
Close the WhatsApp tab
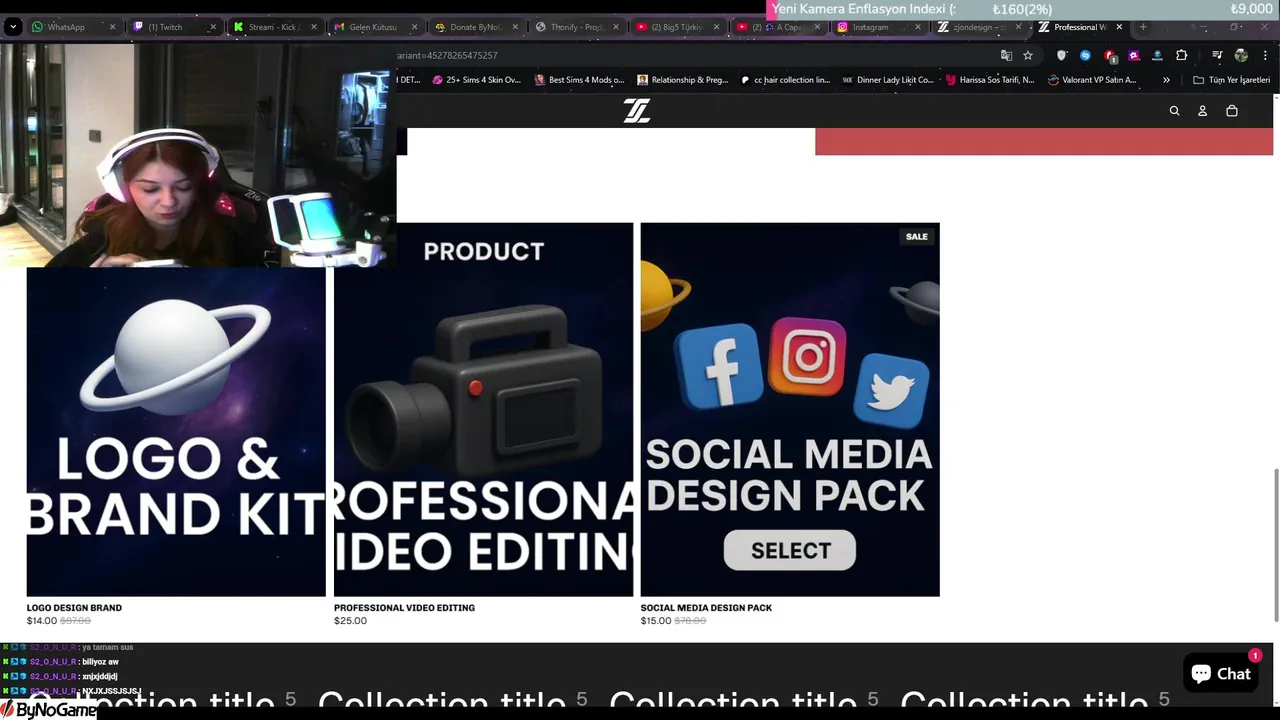[x=112, y=27]
